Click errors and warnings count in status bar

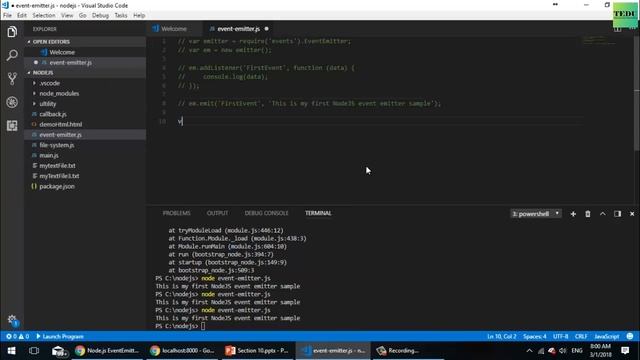(x=18, y=336)
